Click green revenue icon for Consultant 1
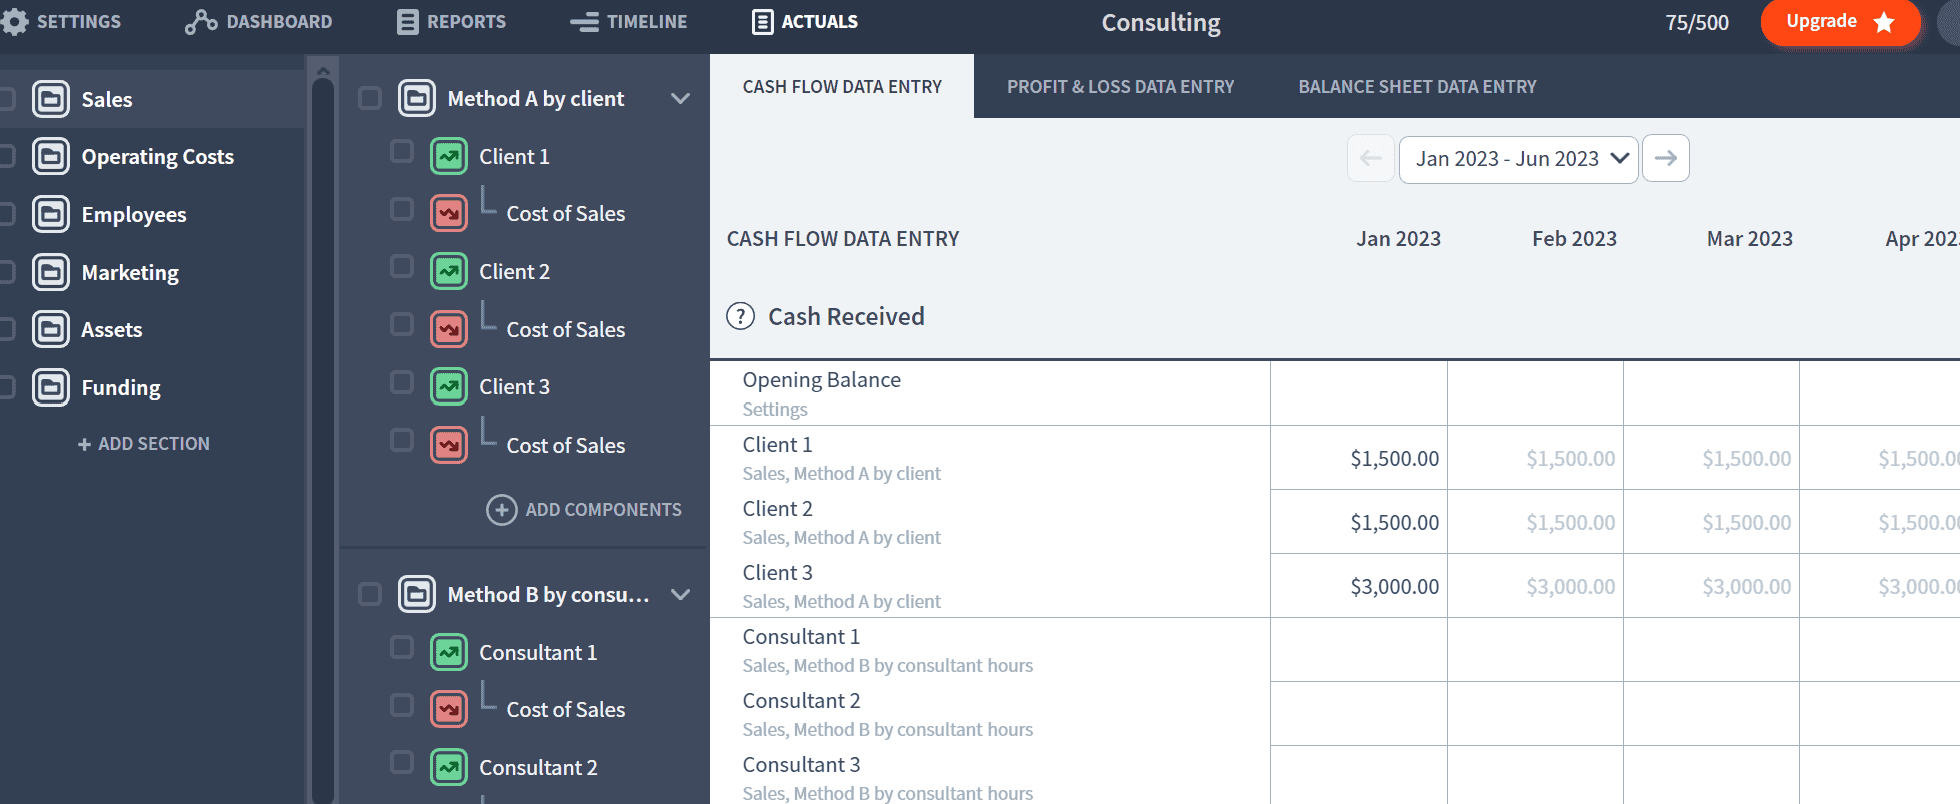Image resolution: width=1960 pixels, height=804 pixels. click(449, 652)
